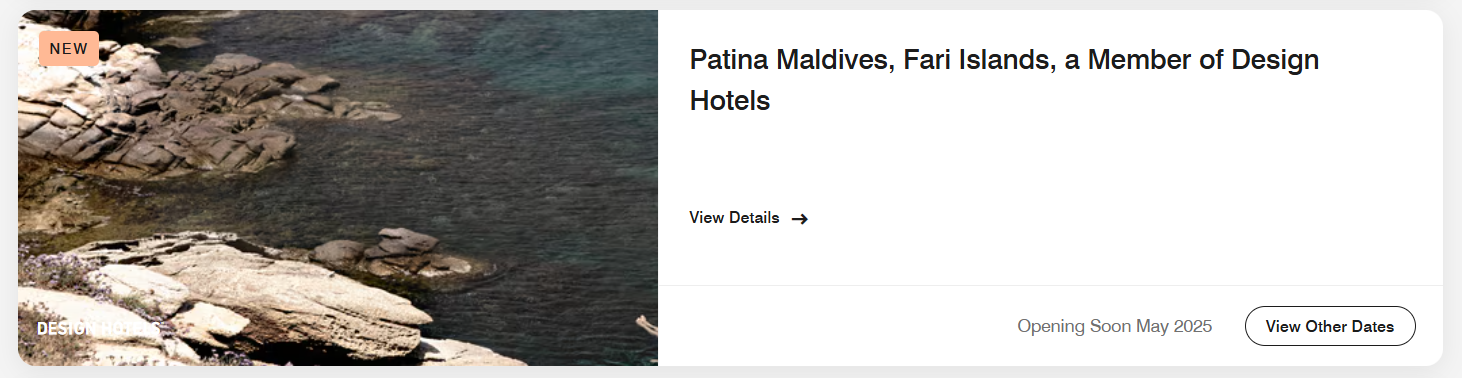Click the Opening Soon May 2025 text
The width and height of the screenshot is (1462, 378).
pyautogui.click(x=1114, y=326)
